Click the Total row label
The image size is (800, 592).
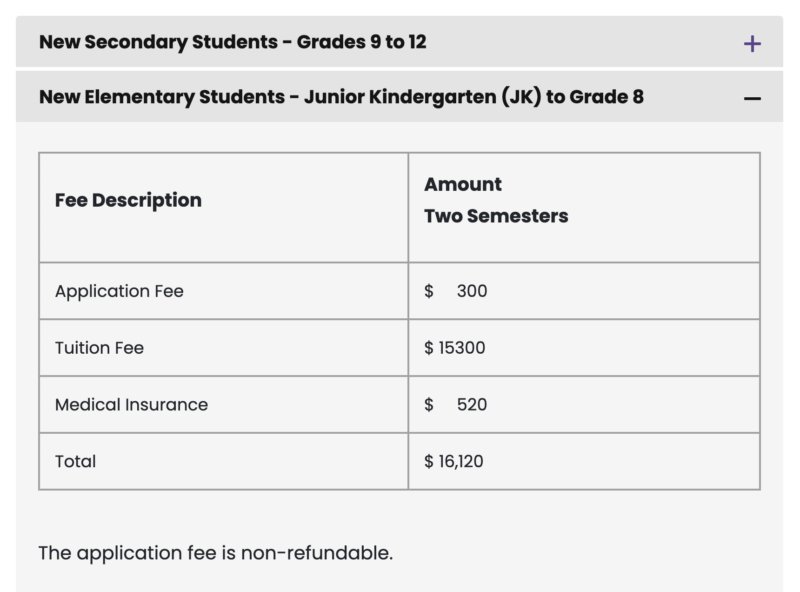[x=76, y=461]
